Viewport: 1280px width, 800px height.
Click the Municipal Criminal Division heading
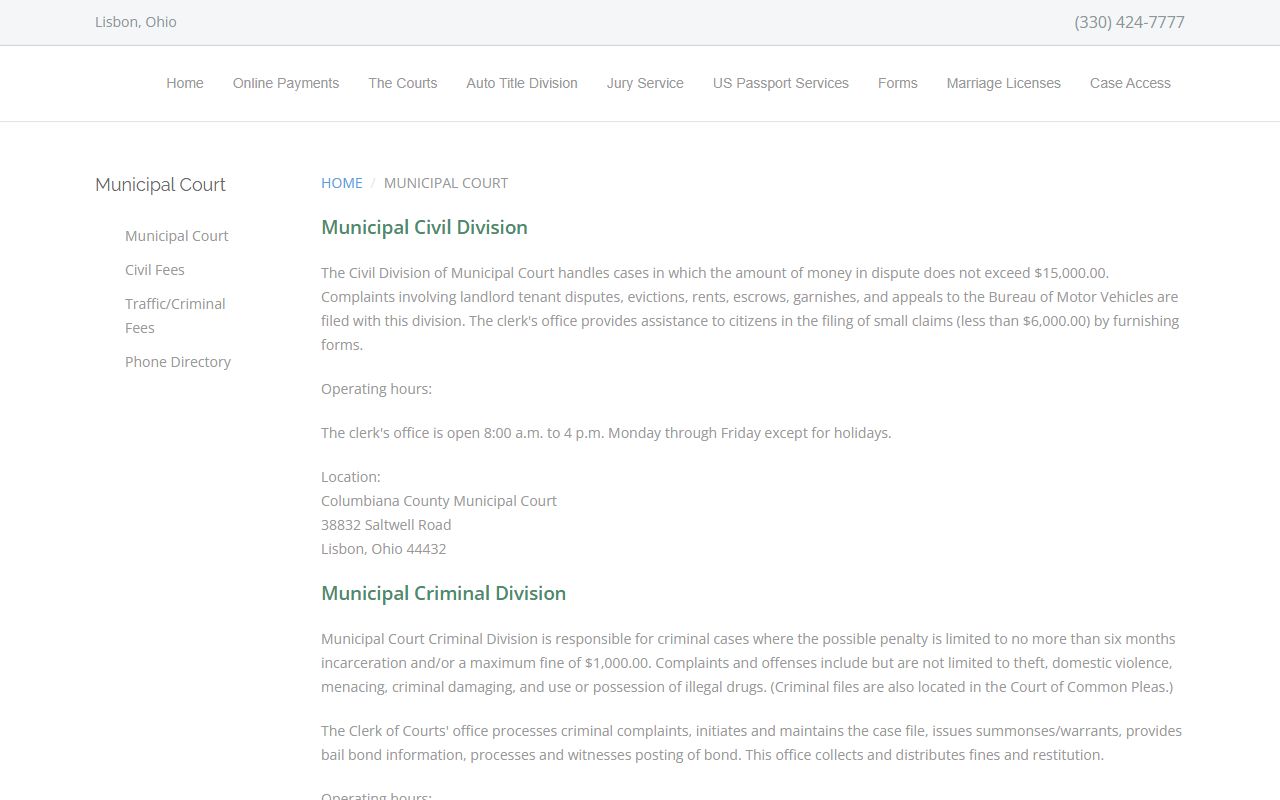(x=443, y=593)
